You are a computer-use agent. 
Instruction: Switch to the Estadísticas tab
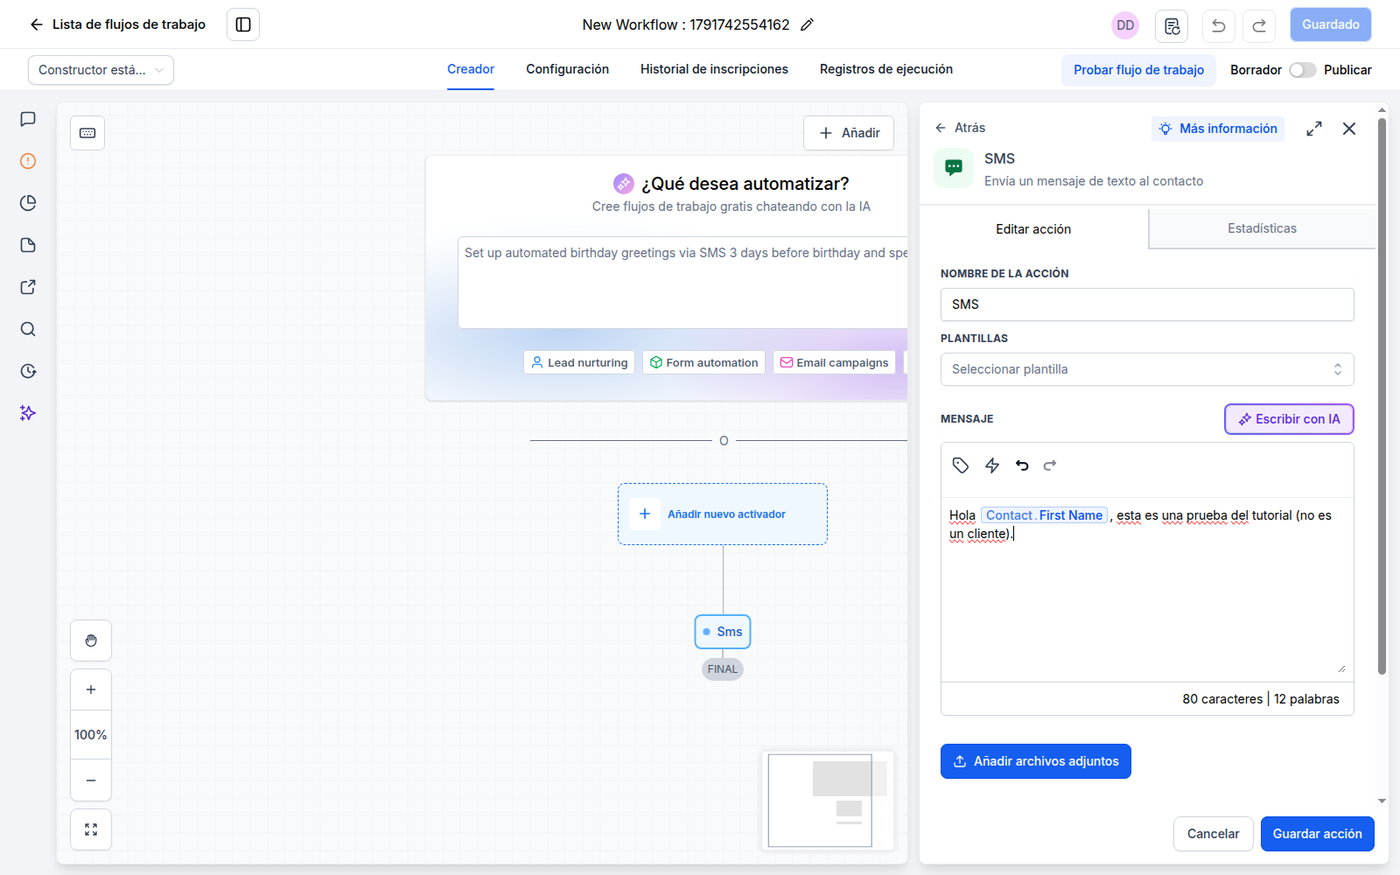click(1262, 229)
